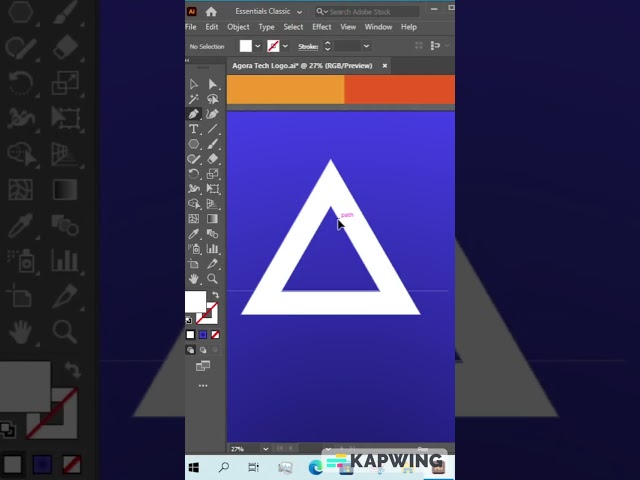Choose the Lasso tool
Screen dimensions: 640x480
[212, 99]
